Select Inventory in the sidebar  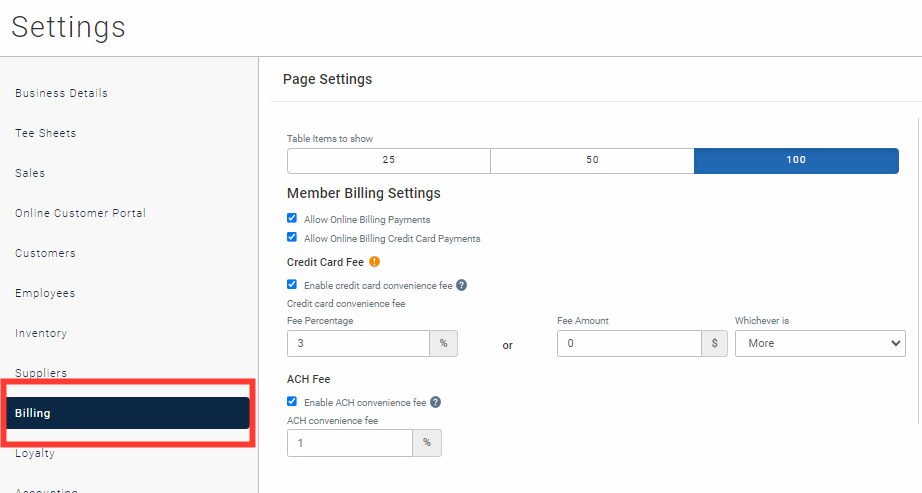tap(41, 333)
